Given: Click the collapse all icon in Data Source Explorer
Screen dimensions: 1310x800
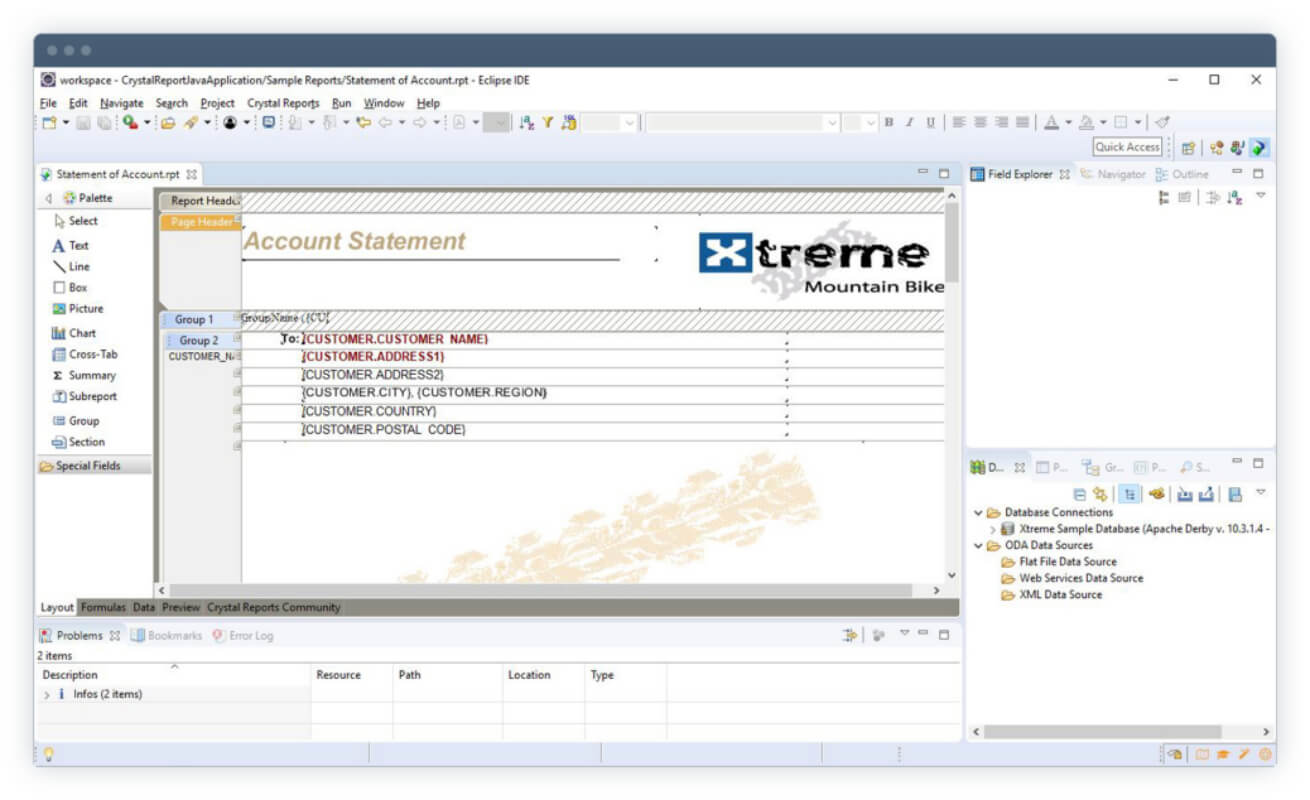Looking at the screenshot, I should click(x=1079, y=494).
